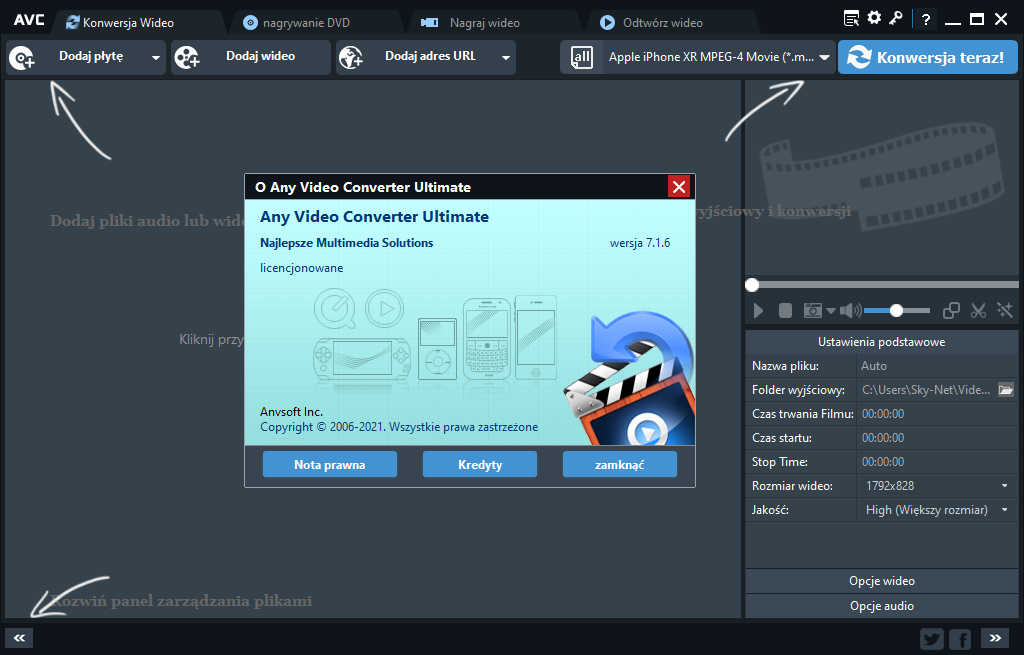
Task: Open settings gear icon in title bar
Action: tap(874, 18)
